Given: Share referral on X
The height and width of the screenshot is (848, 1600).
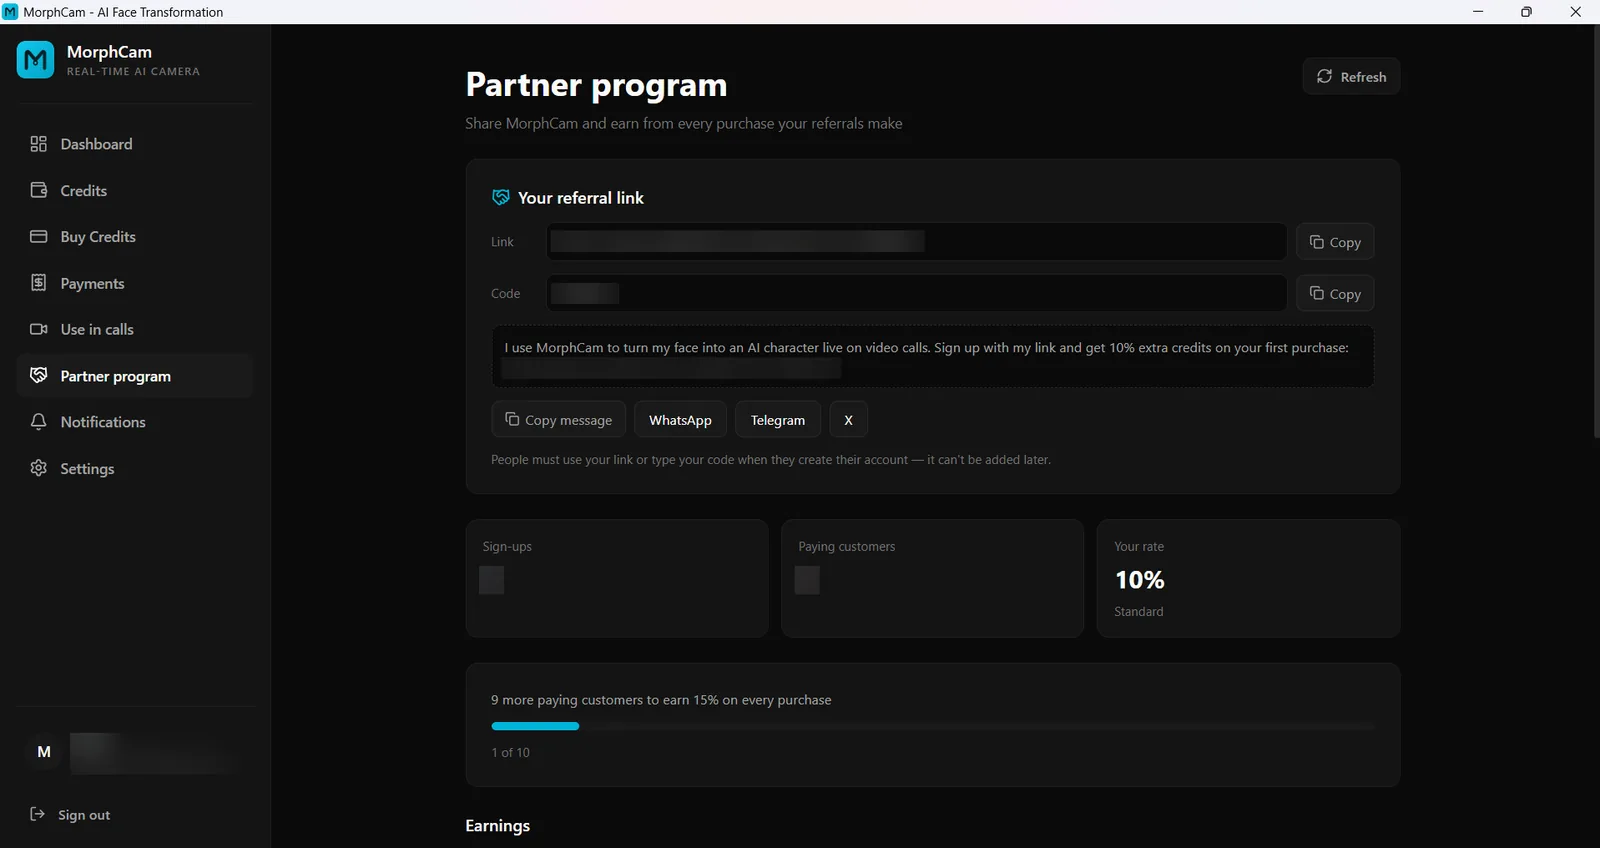Looking at the screenshot, I should tap(848, 420).
